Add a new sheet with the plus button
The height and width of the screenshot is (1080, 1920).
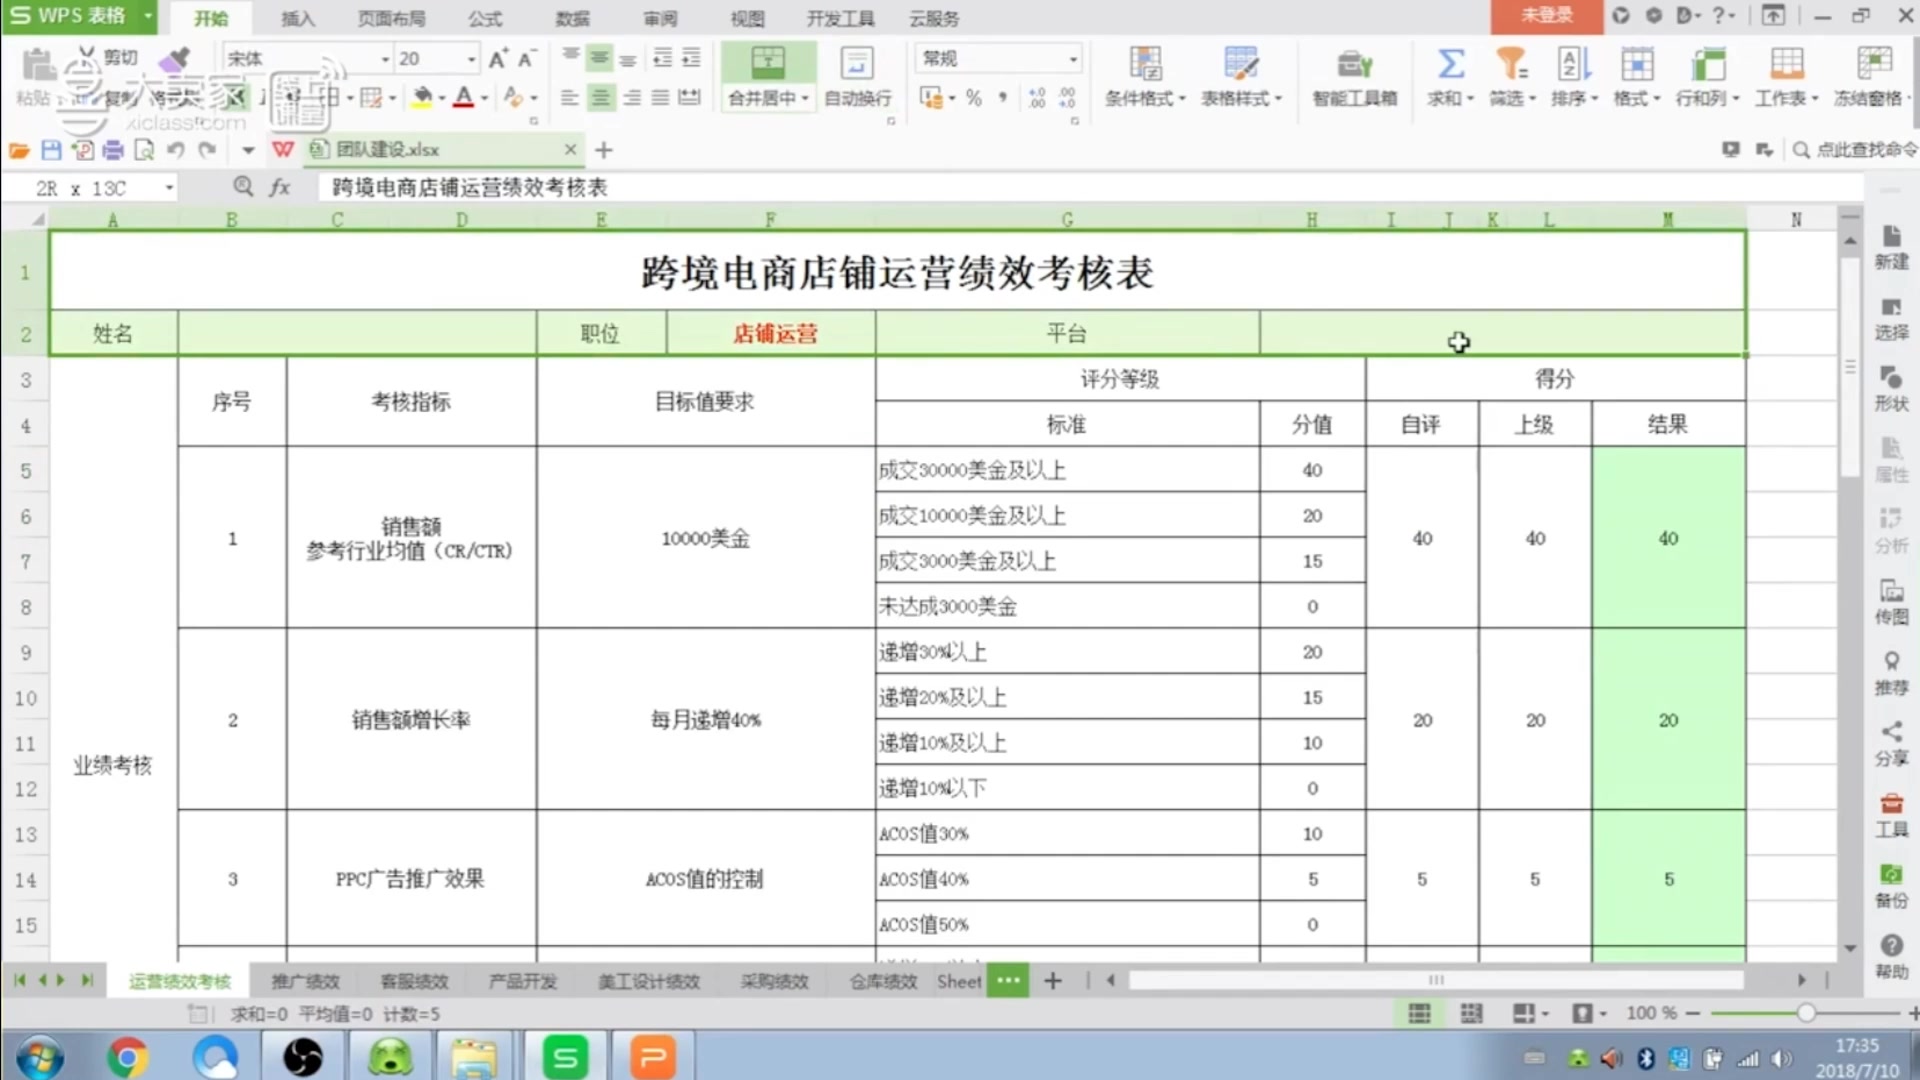coord(1052,981)
